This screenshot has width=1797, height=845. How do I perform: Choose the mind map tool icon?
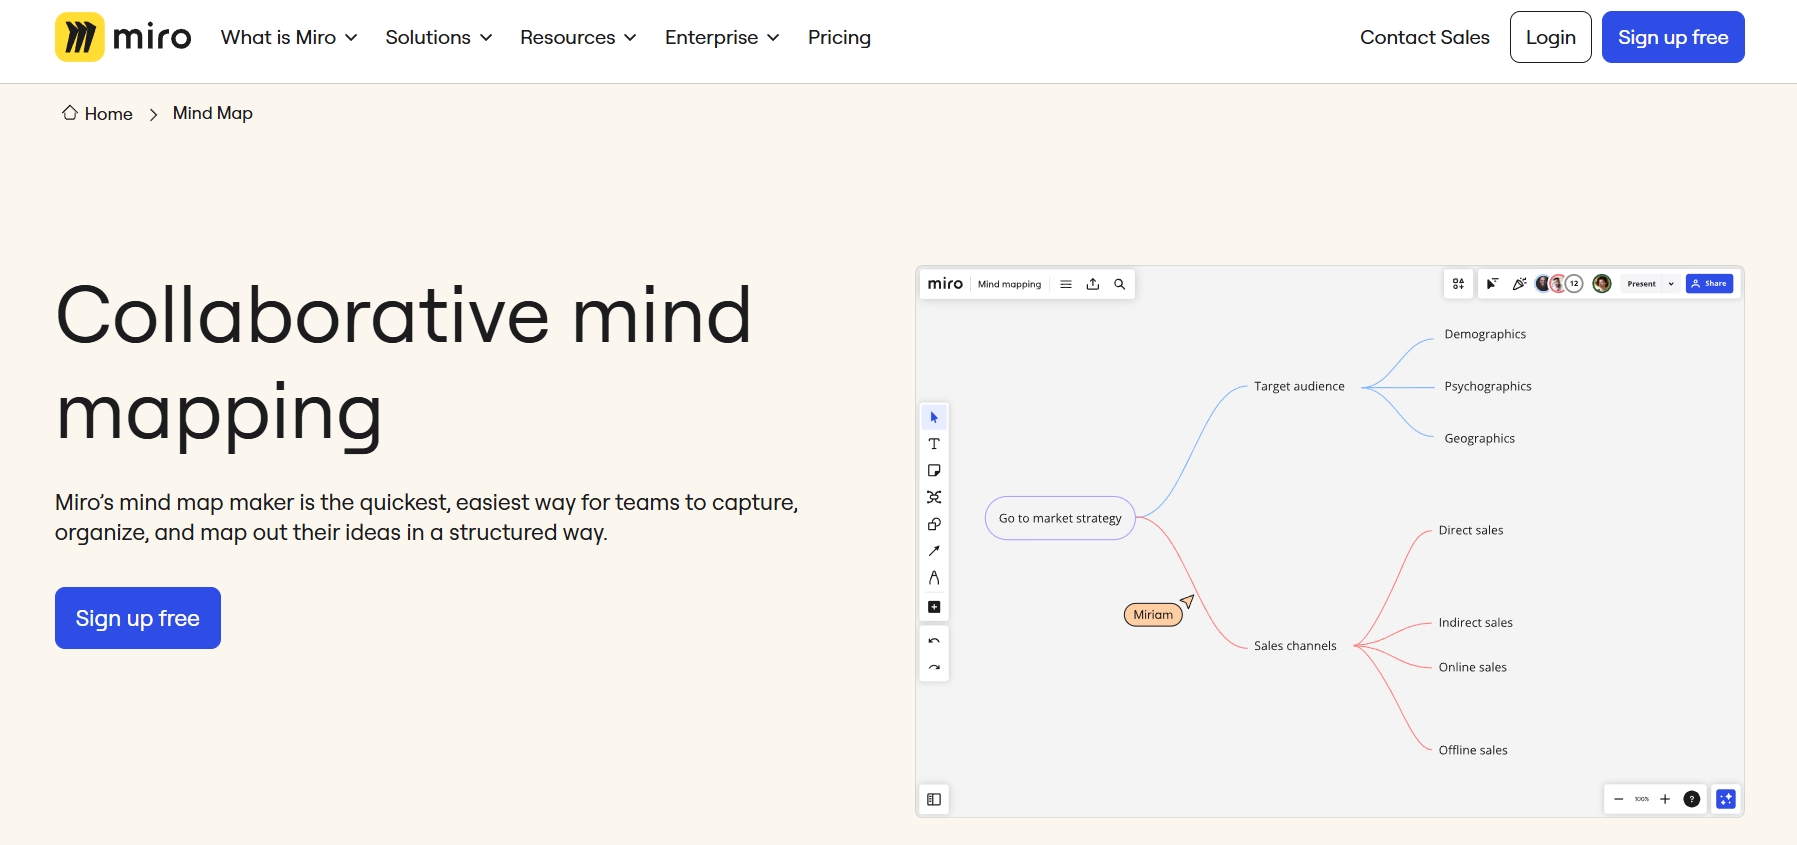point(934,497)
